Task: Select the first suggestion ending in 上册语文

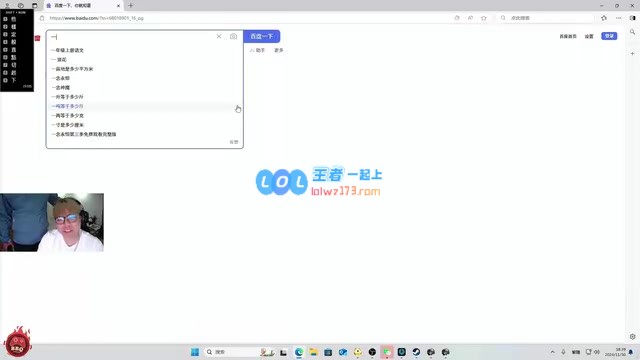Action: tap(68, 50)
